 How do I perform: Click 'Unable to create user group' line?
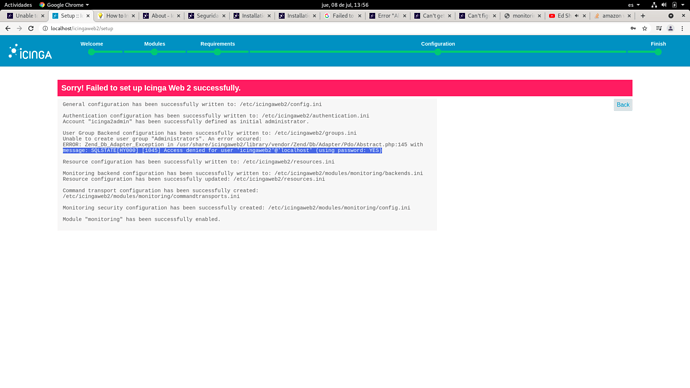(x=162, y=139)
